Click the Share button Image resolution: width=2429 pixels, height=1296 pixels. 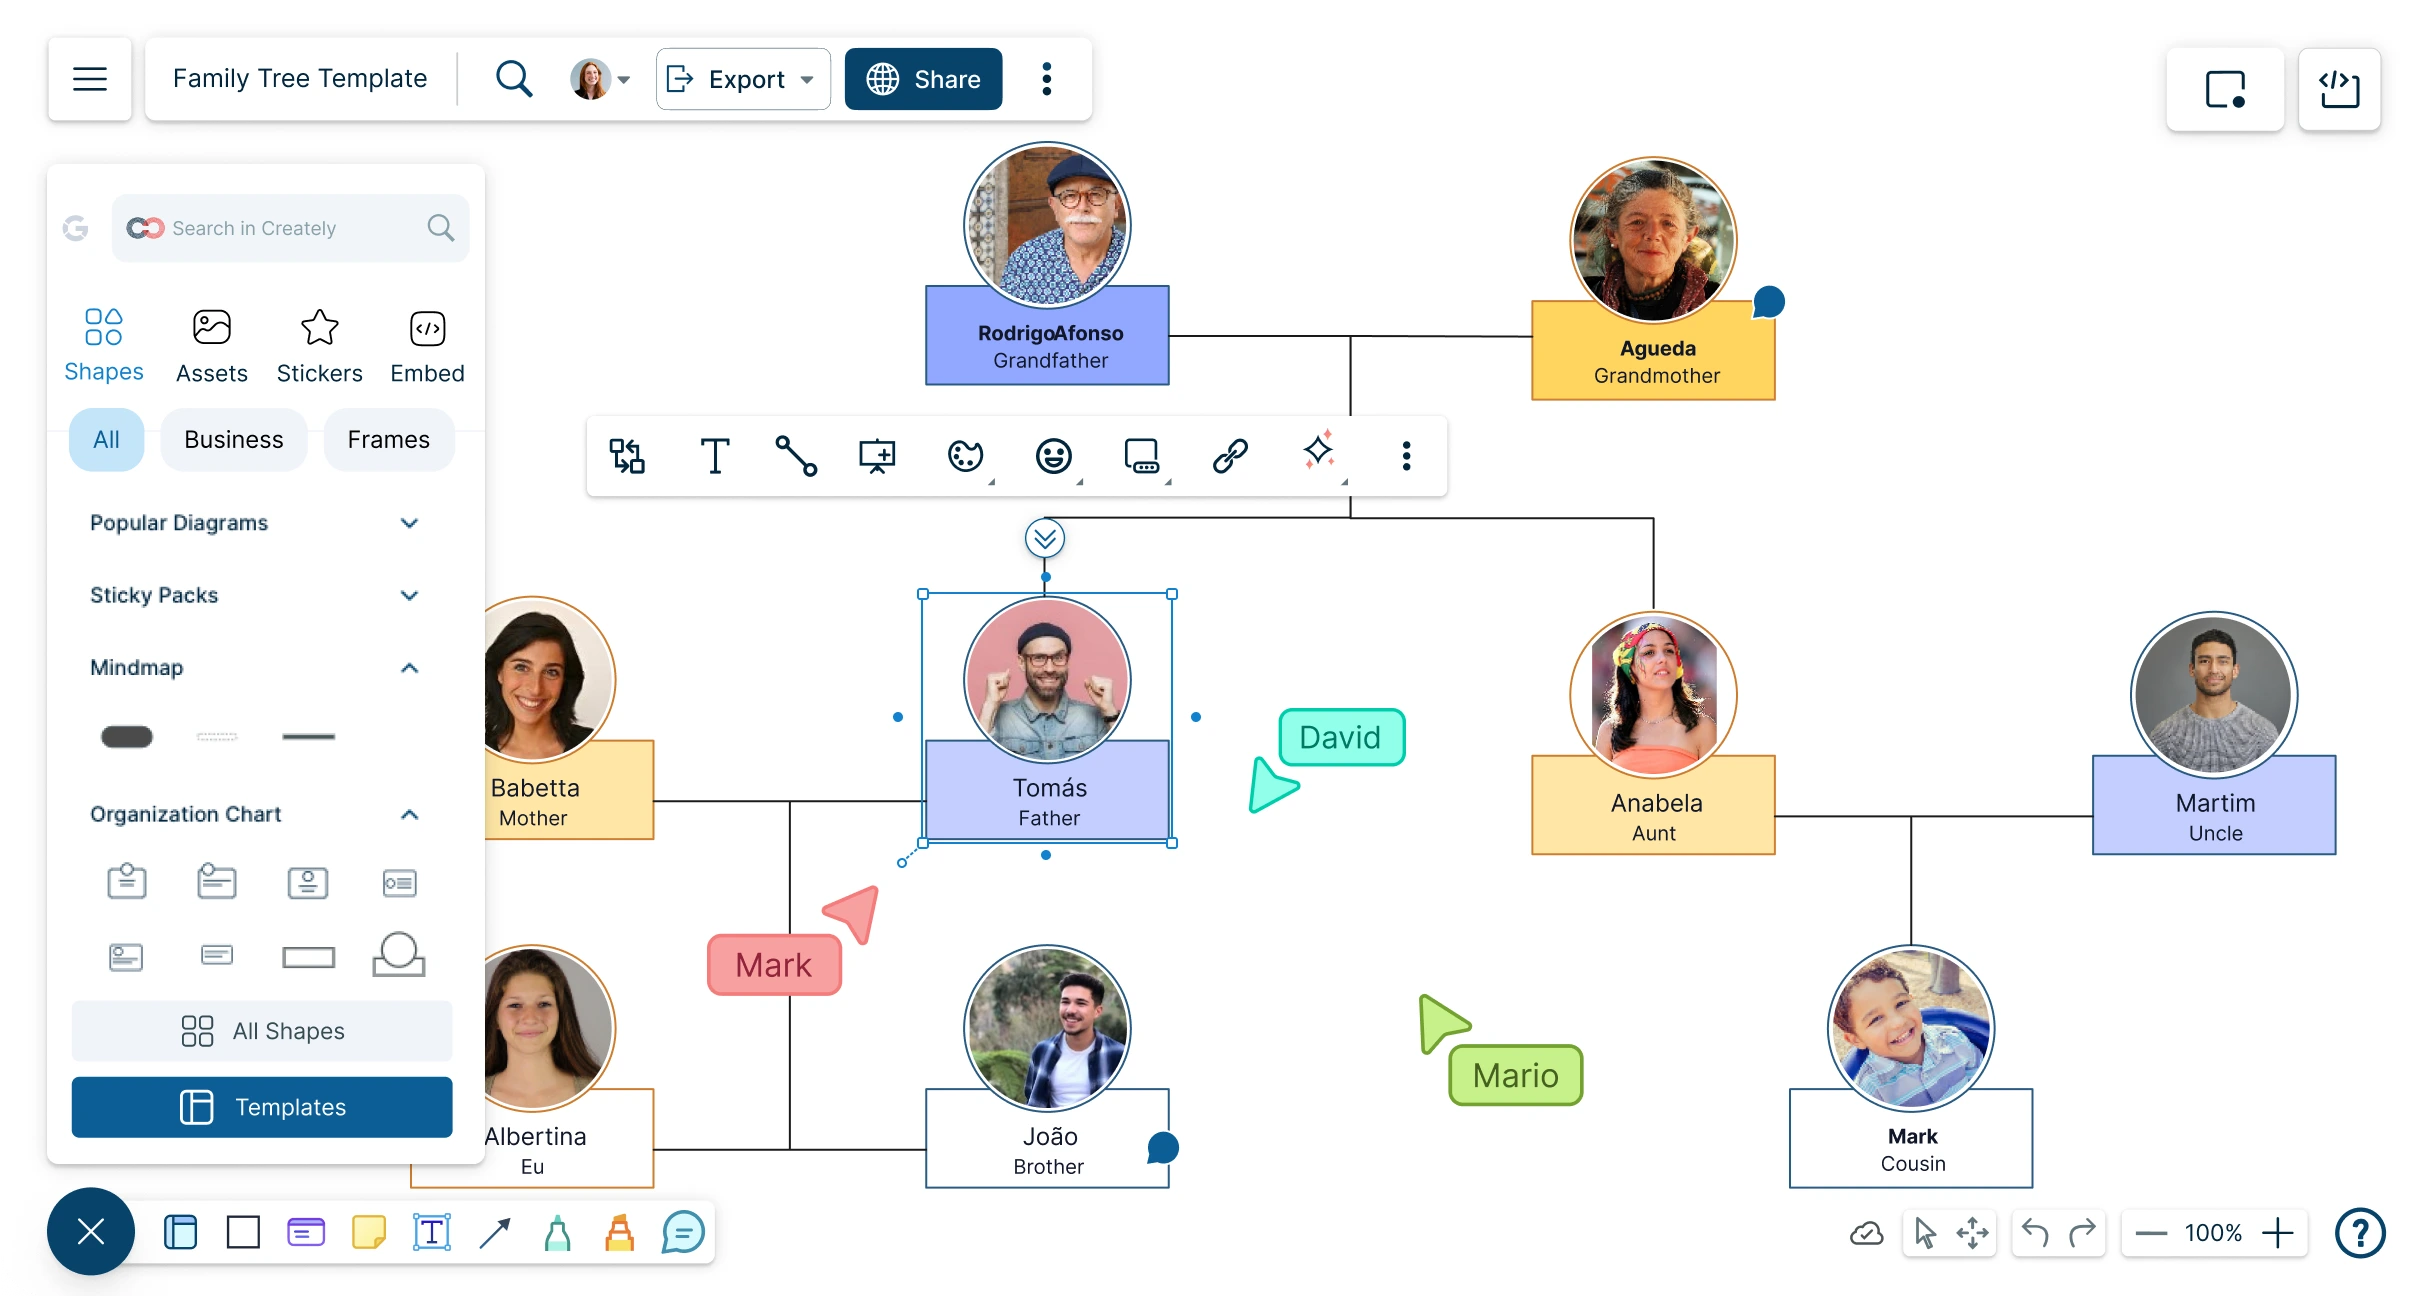tap(923, 79)
